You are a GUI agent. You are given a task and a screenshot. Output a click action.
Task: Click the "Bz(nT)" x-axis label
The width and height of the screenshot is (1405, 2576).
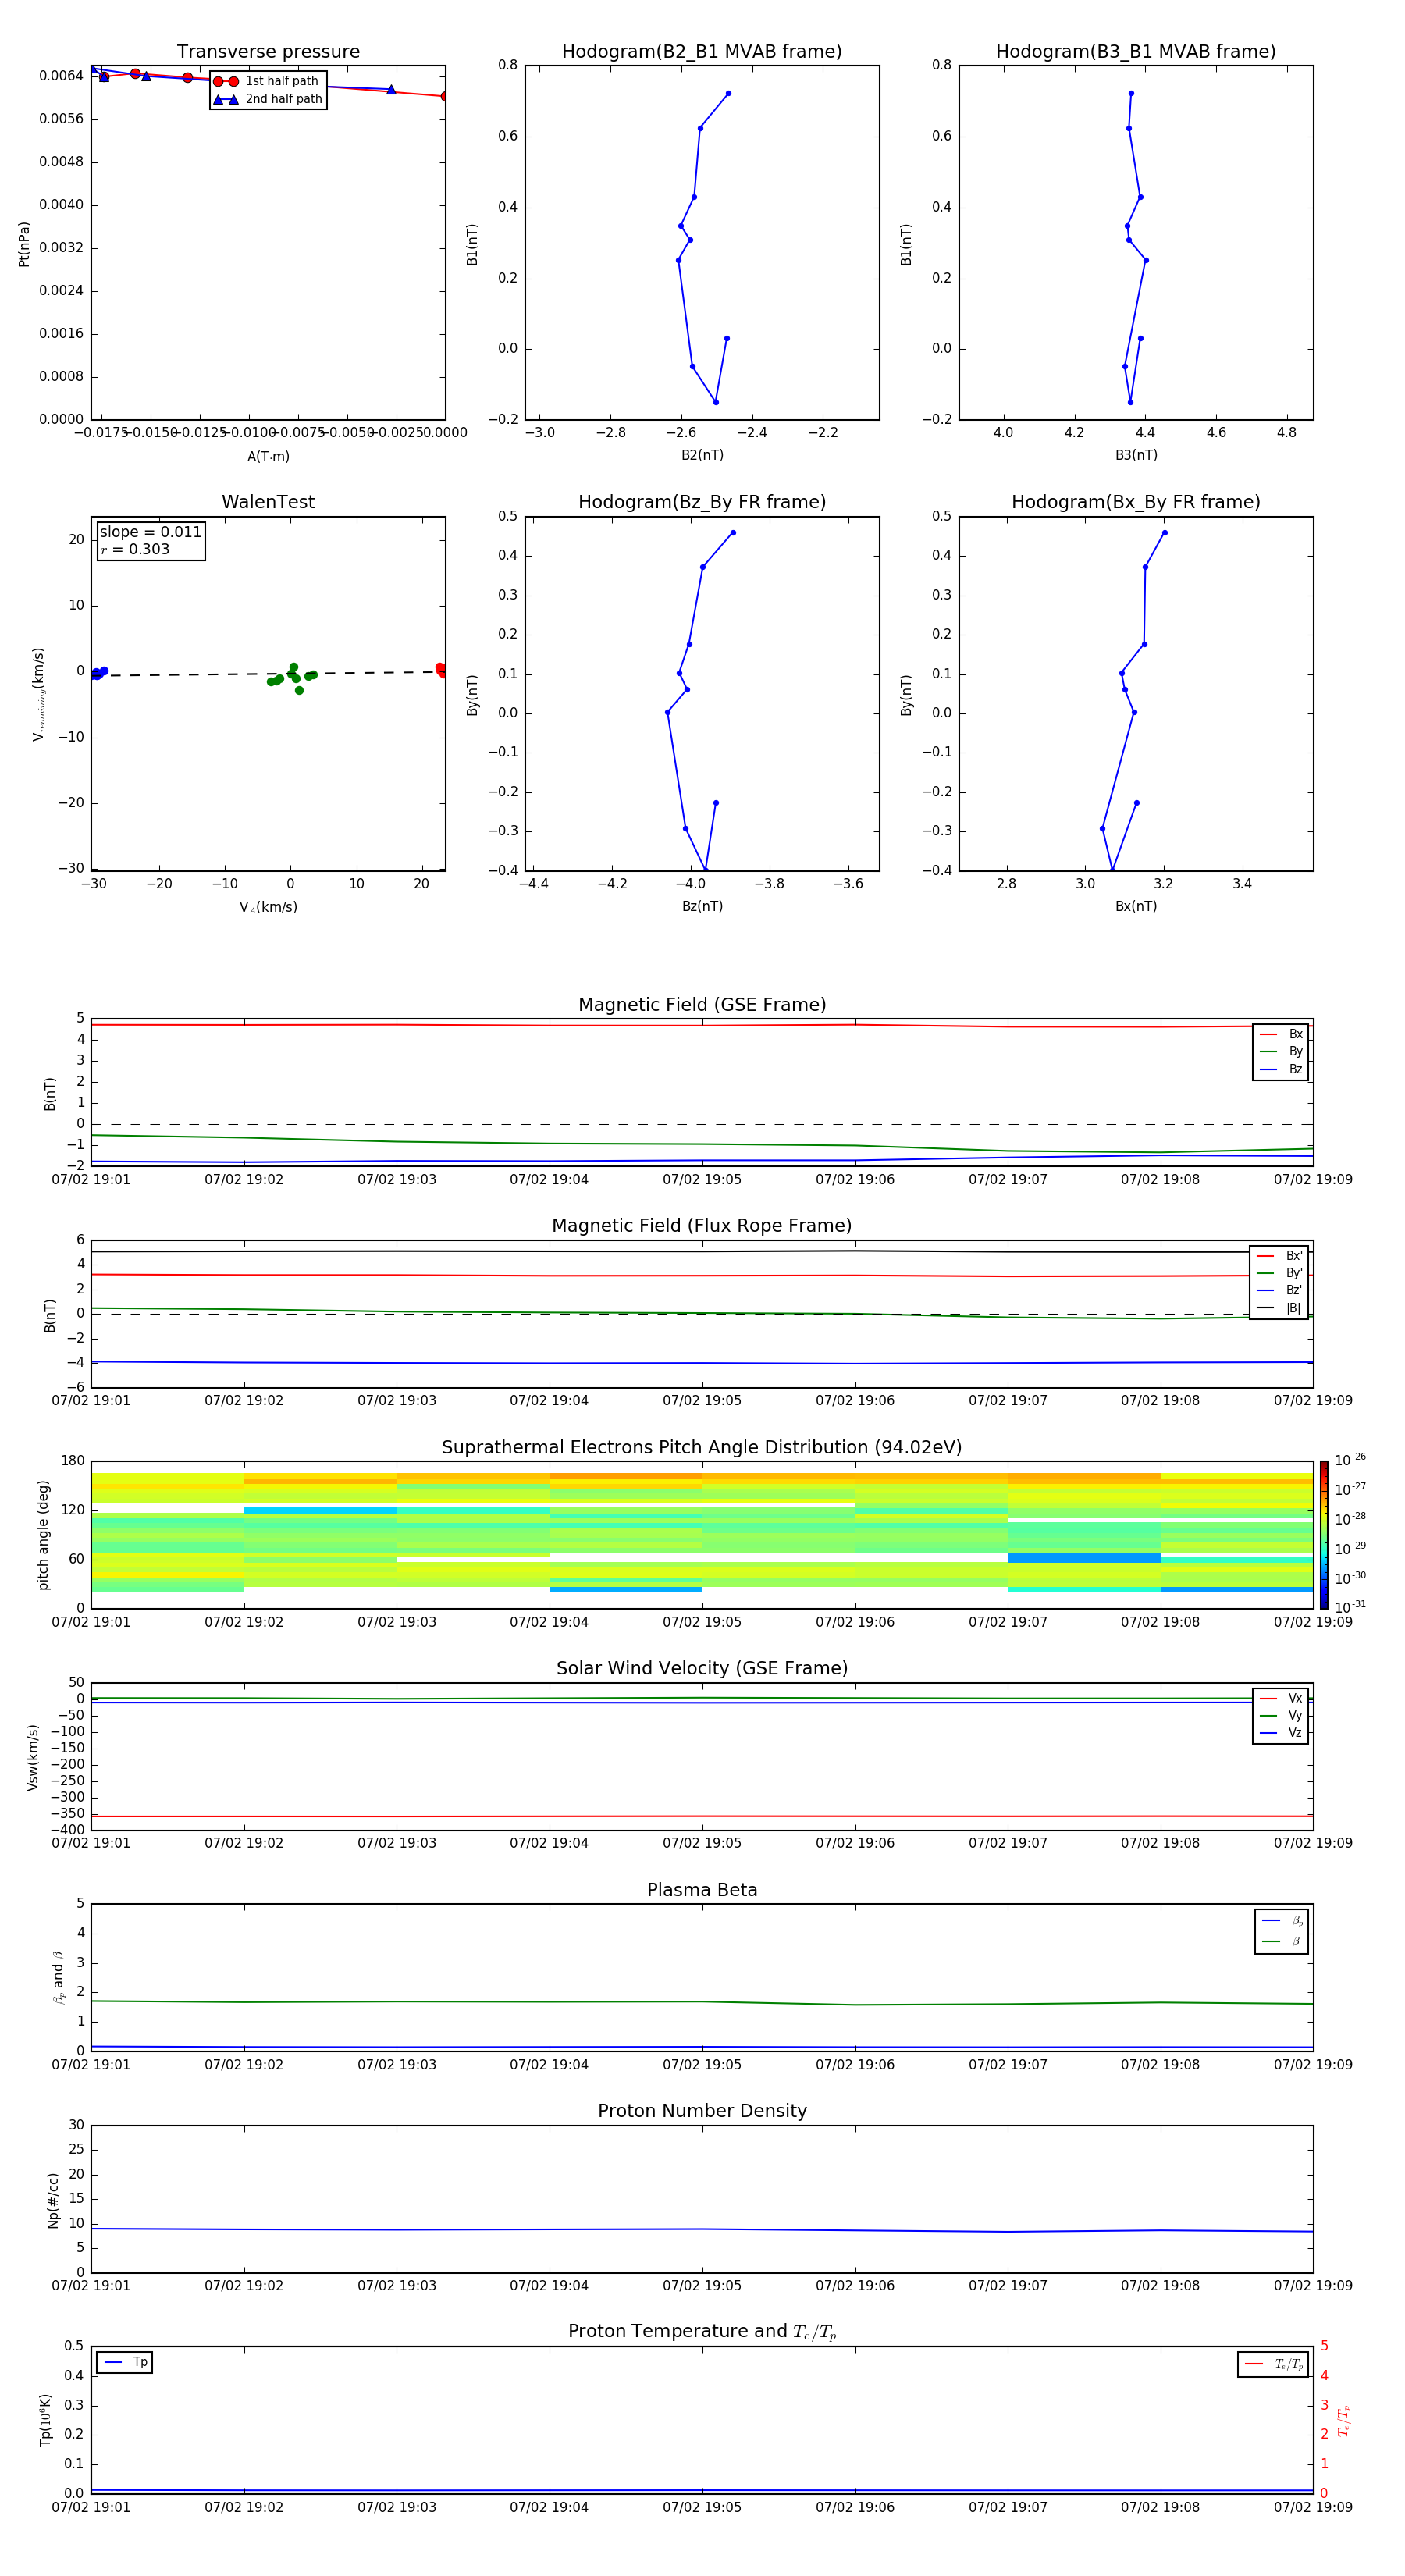coord(702,906)
